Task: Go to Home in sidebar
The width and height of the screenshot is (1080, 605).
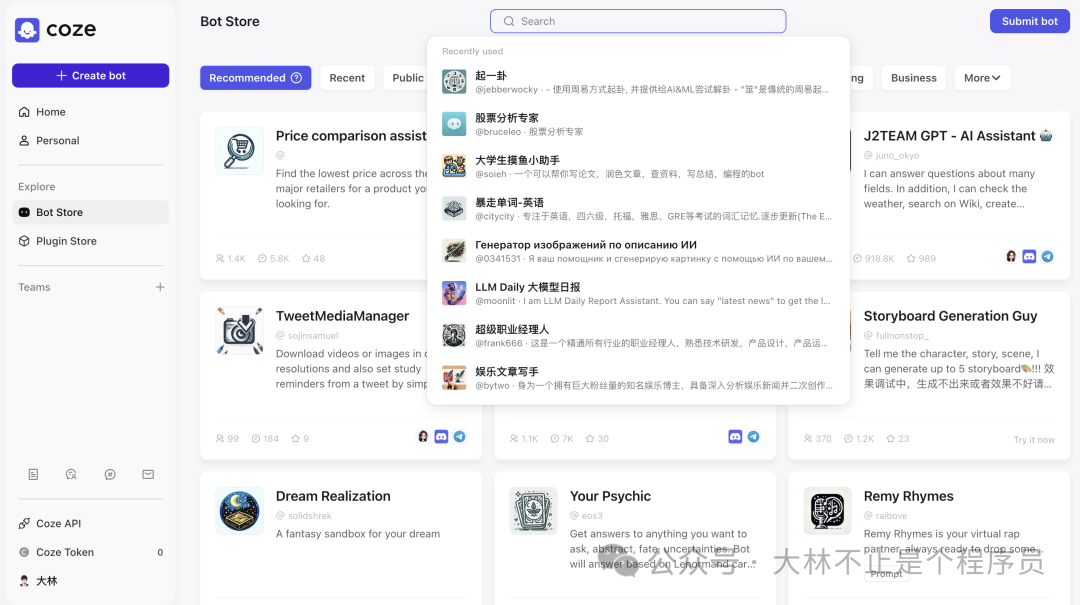Action: (x=51, y=112)
